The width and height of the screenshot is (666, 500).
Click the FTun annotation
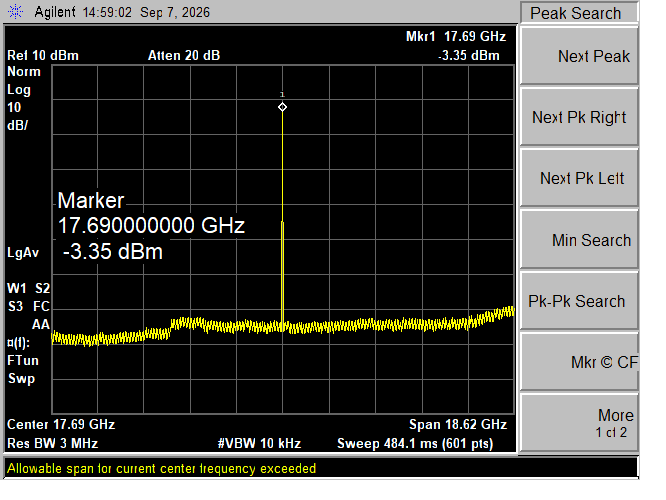click(23, 361)
